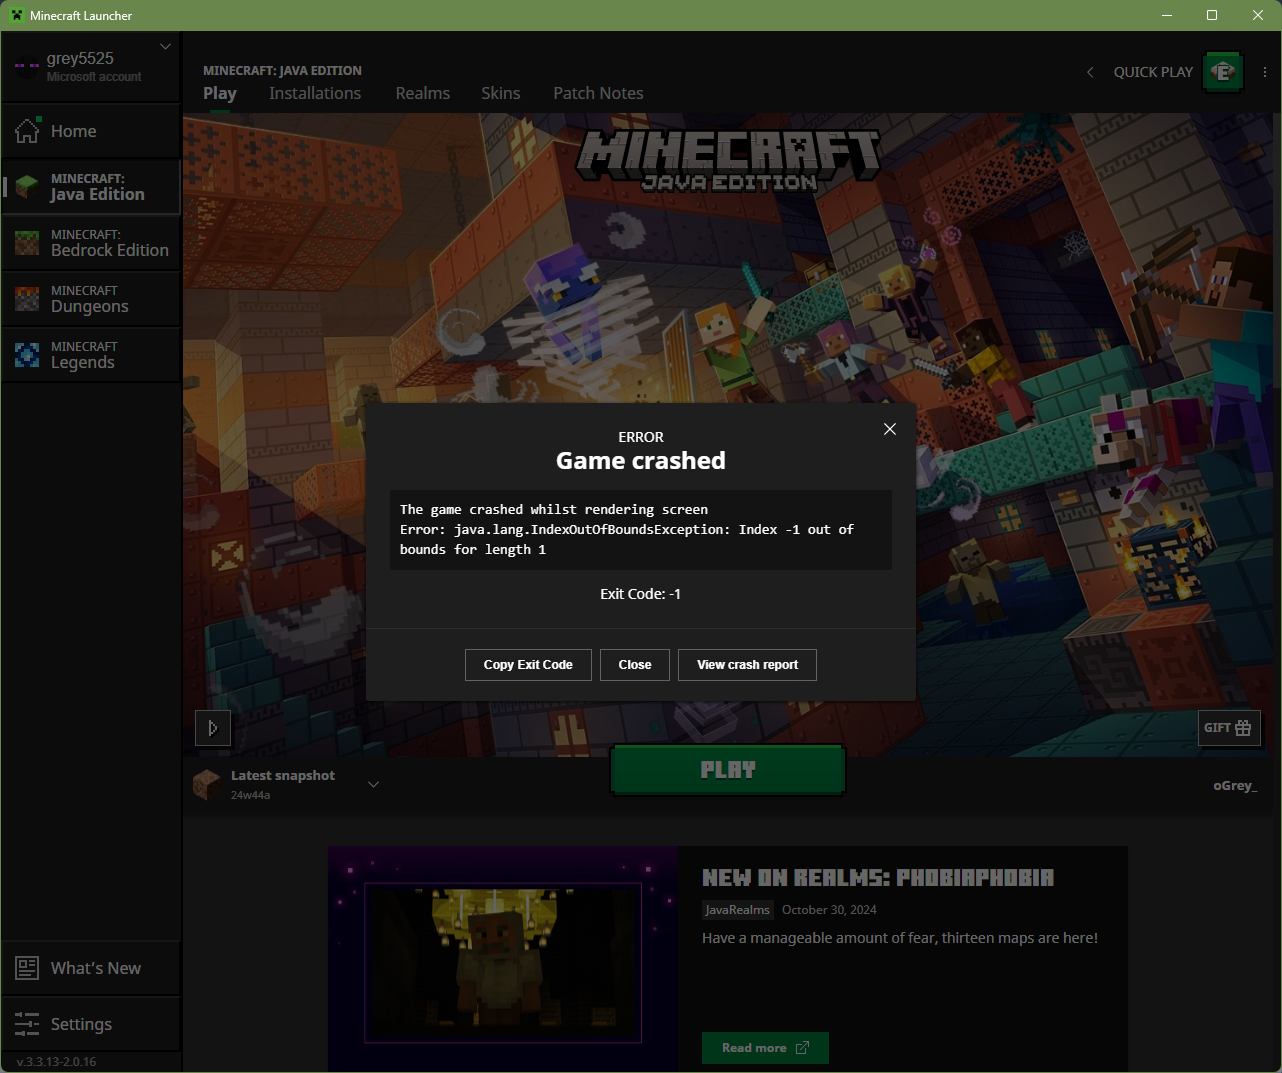Select Minecraft Dungeons in sidebar

pyautogui.click(x=91, y=299)
